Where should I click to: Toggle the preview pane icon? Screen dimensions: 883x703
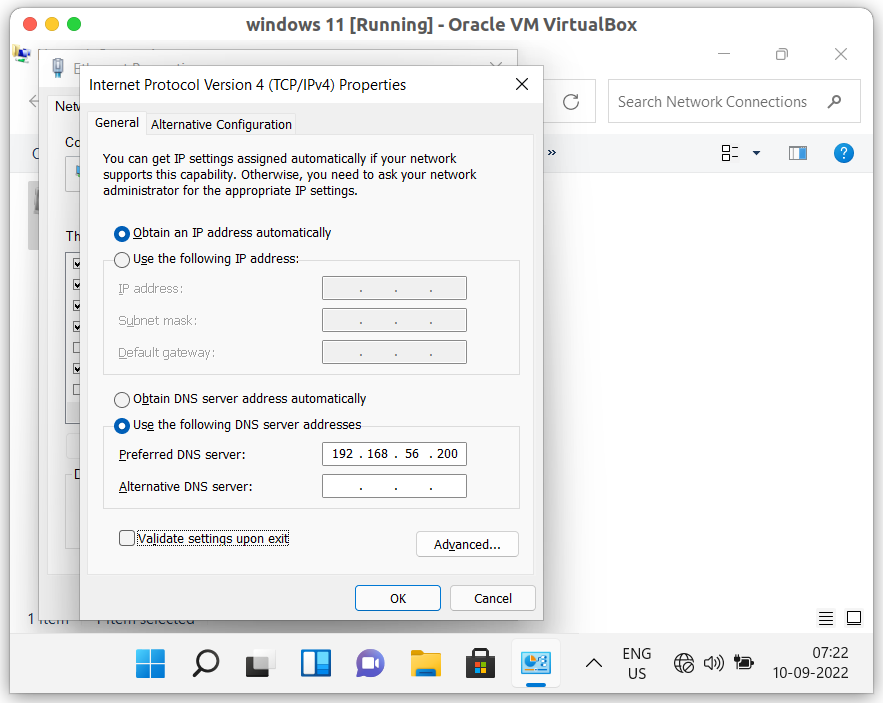797,153
